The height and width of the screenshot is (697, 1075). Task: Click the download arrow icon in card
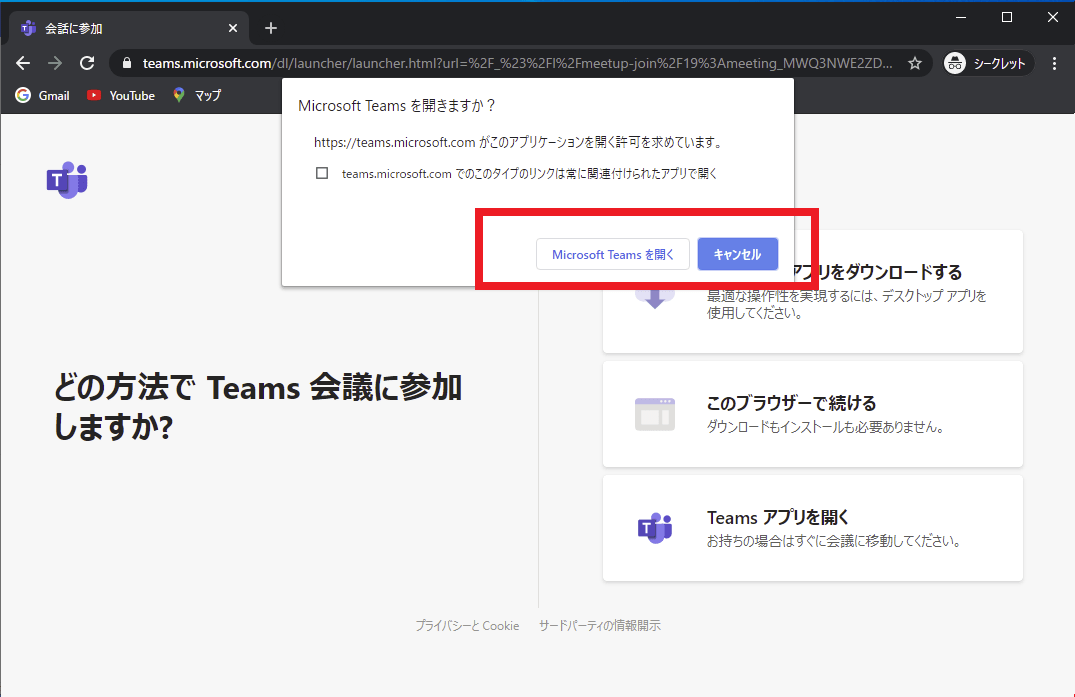(655, 297)
